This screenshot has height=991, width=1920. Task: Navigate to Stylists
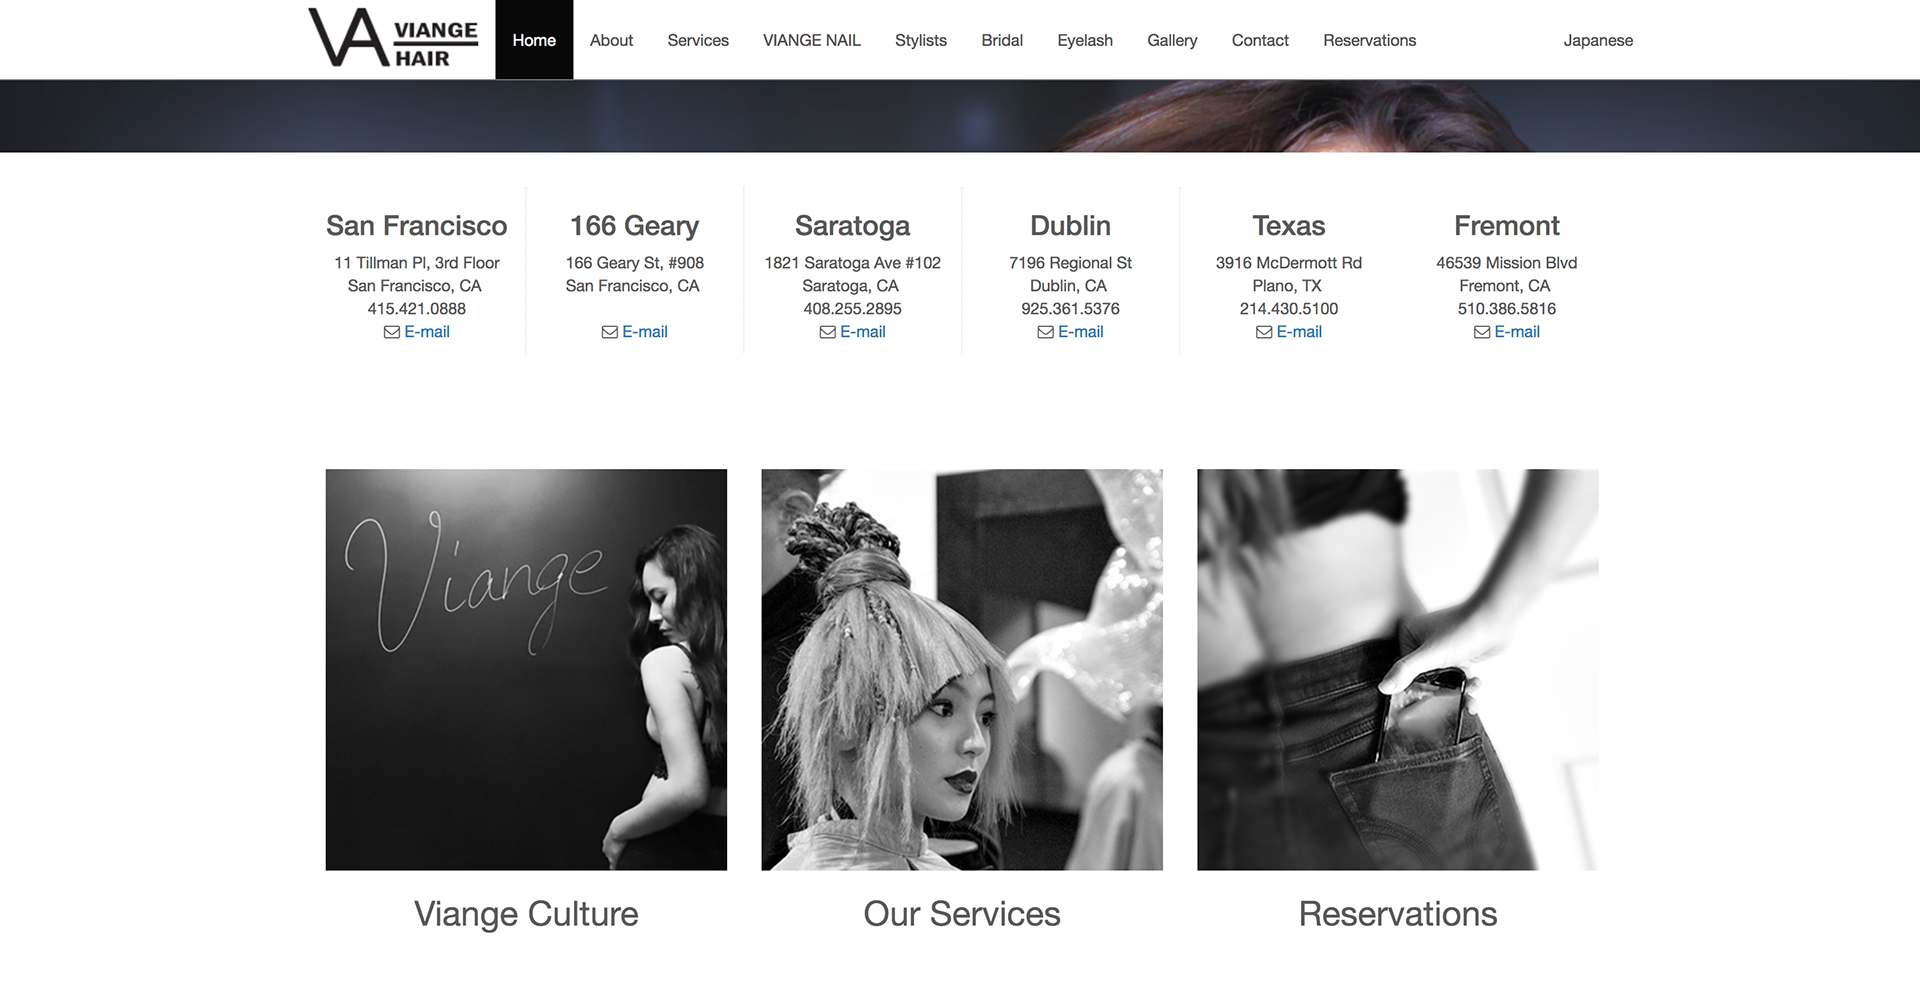[921, 40]
